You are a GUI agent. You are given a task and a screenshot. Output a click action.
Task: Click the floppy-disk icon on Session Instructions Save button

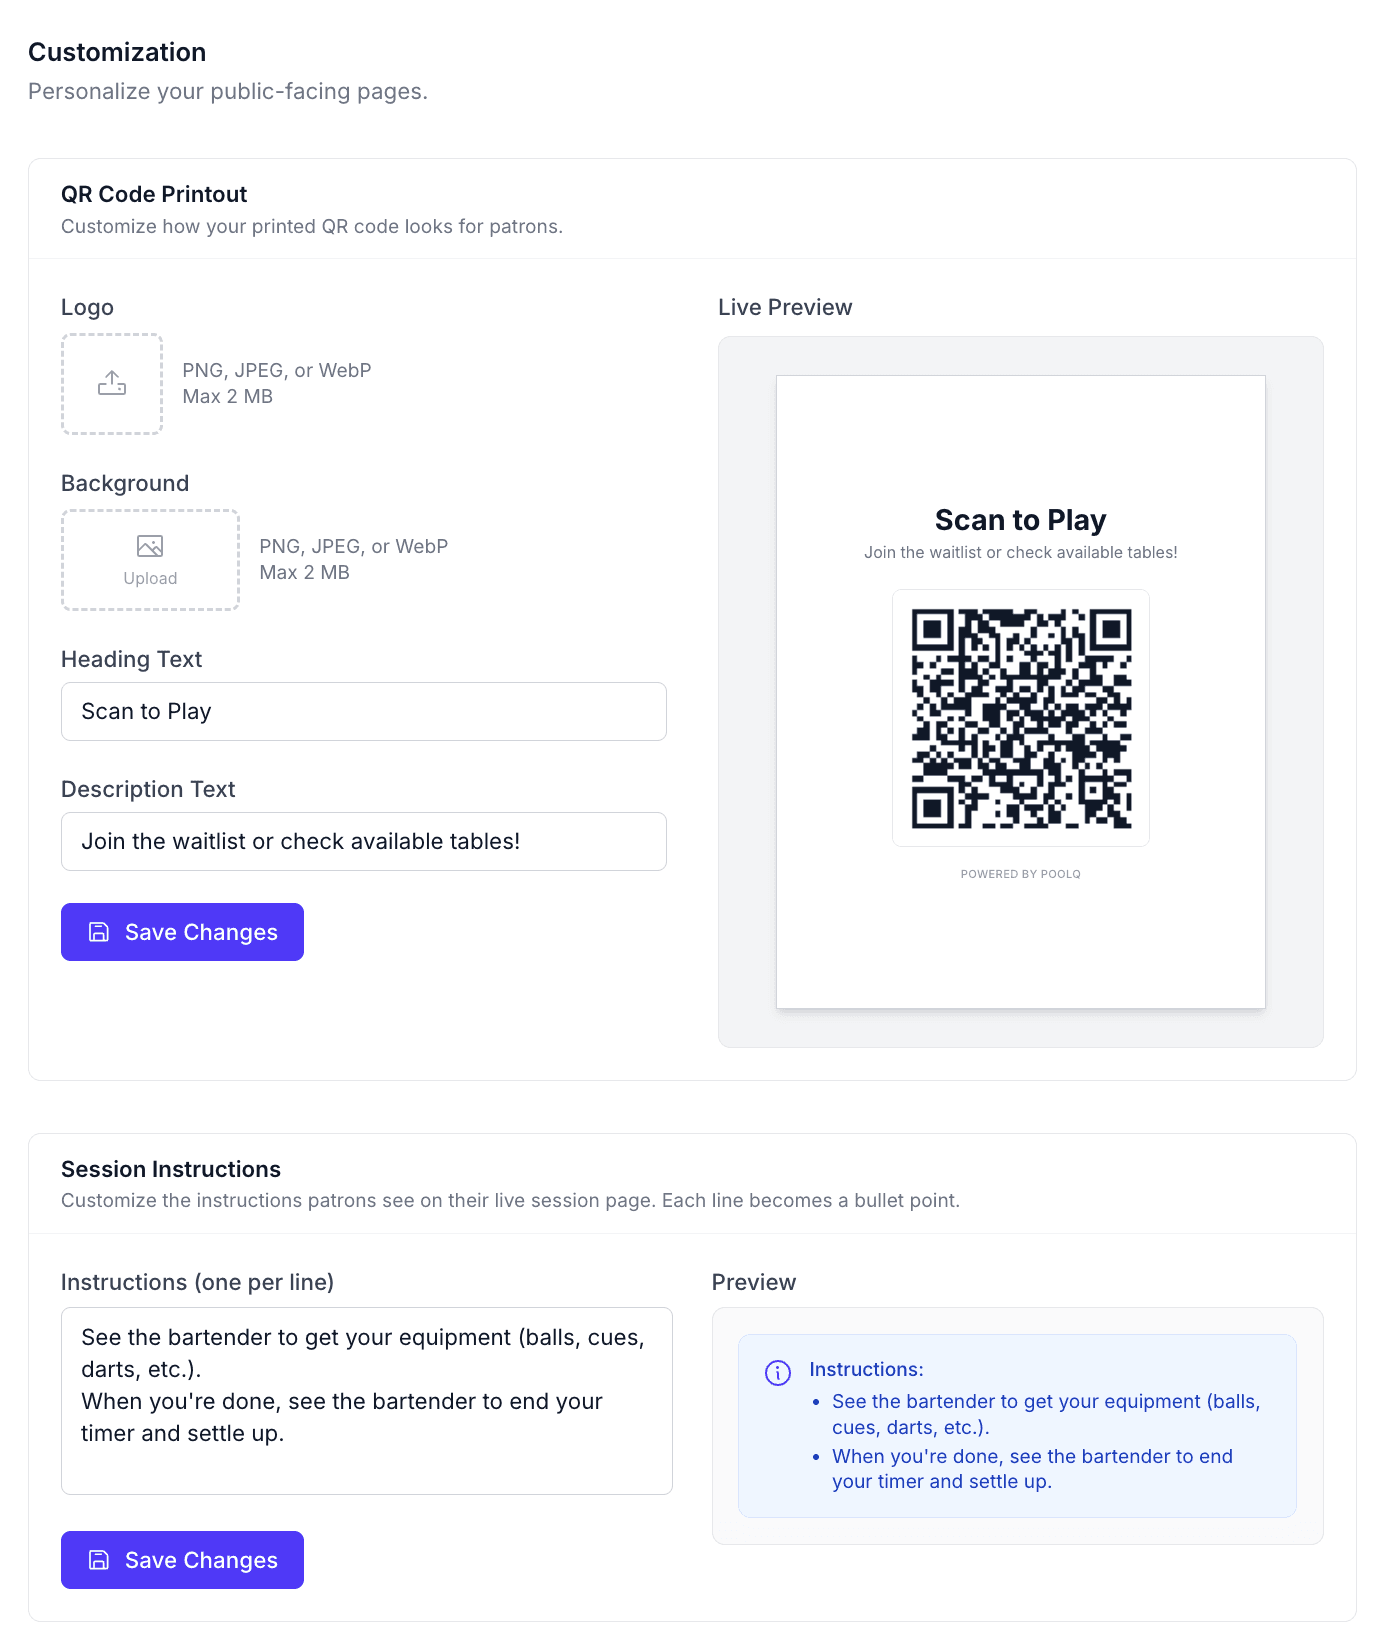click(x=99, y=1560)
